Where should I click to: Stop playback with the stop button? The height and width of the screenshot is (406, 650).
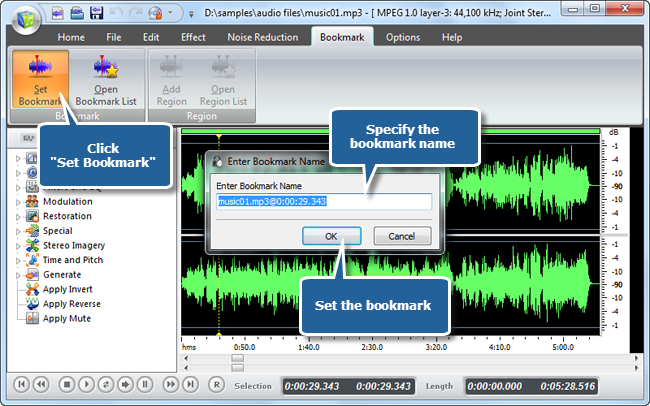tap(66, 384)
